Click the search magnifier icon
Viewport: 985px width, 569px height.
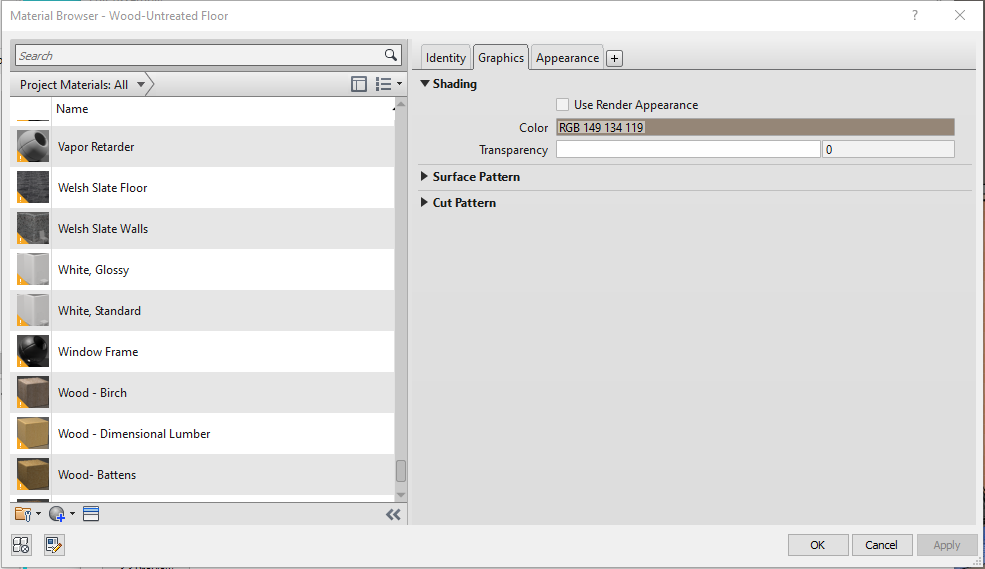point(391,56)
